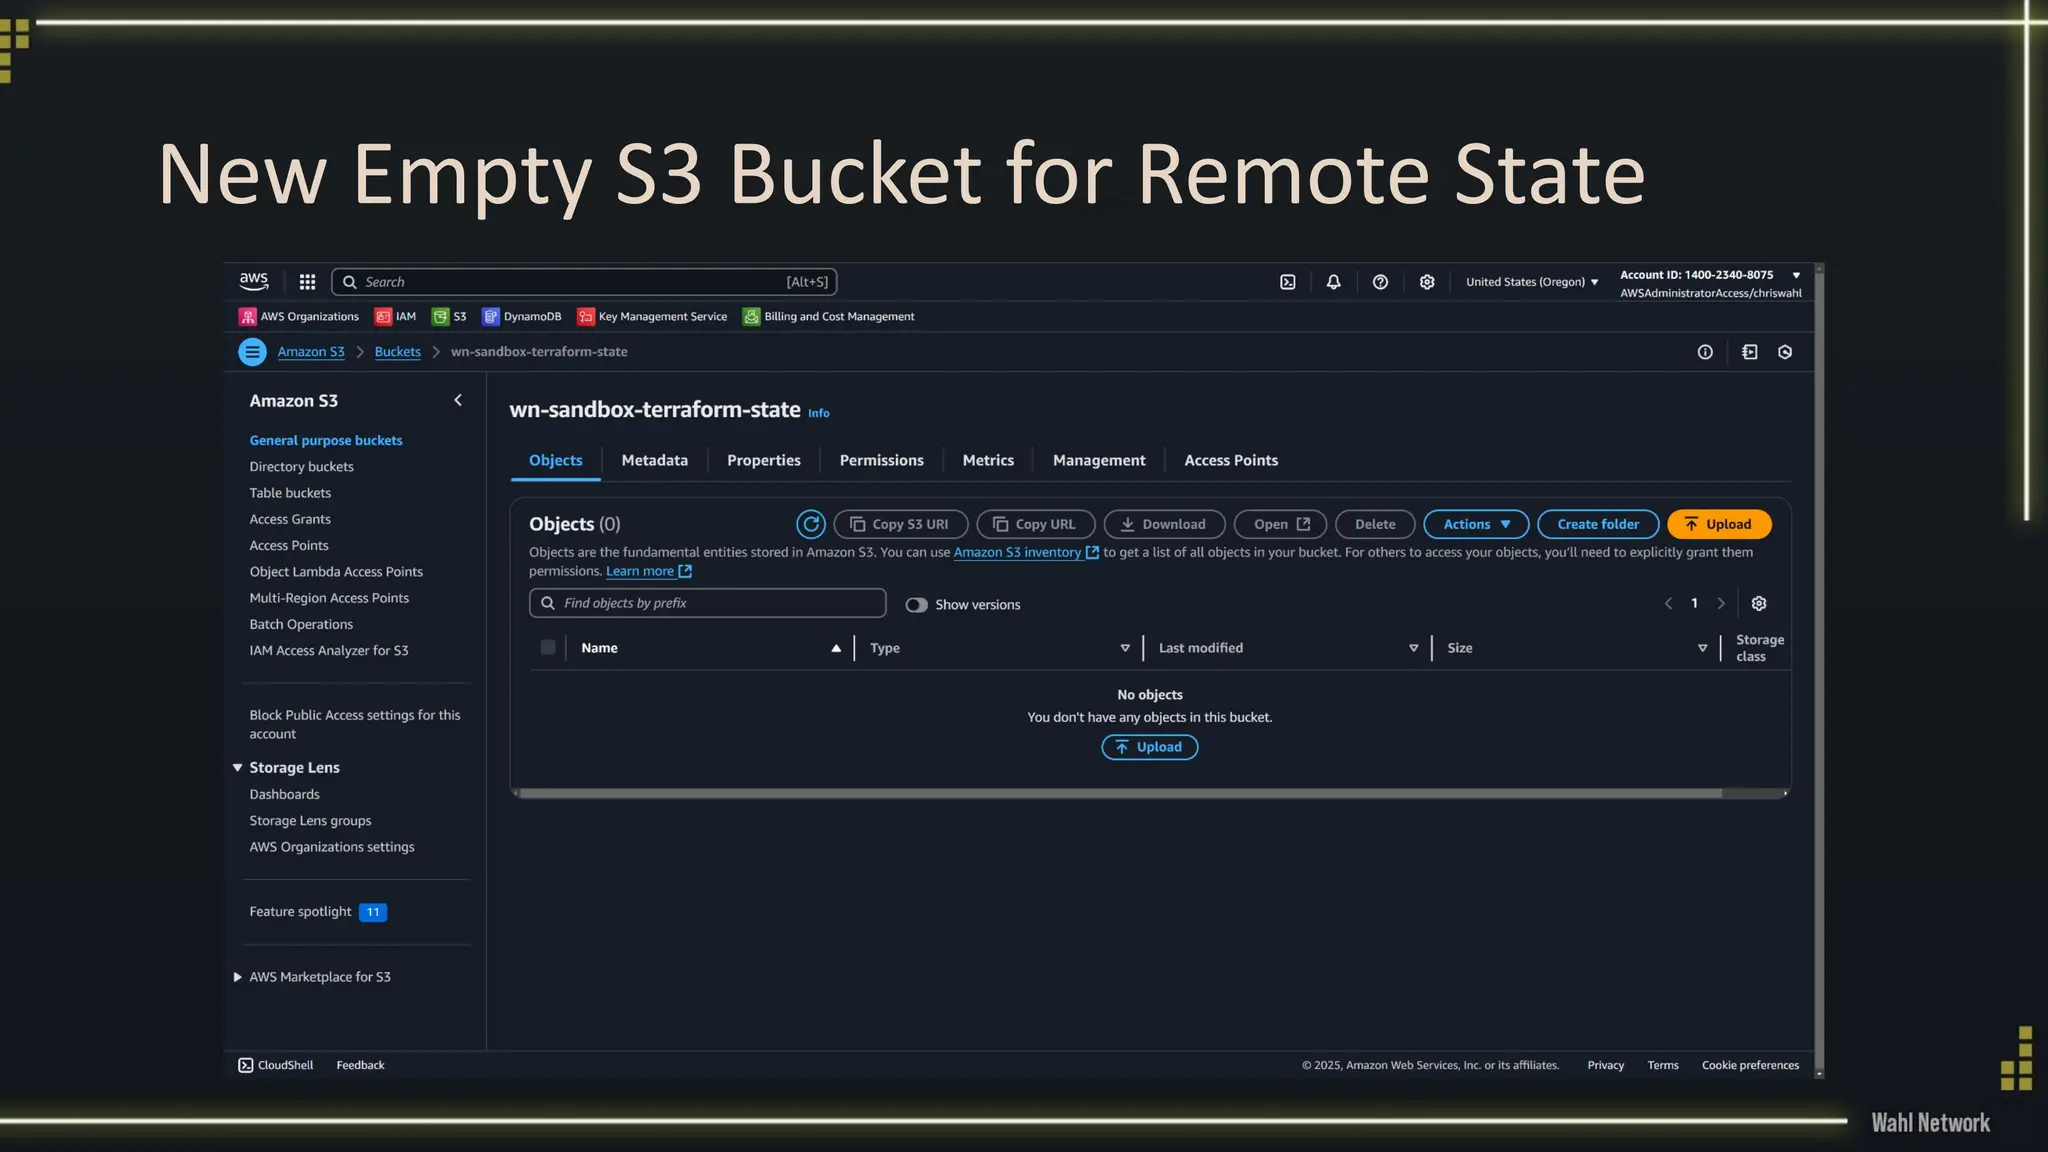Check the select-all objects checkbox

point(548,647)
